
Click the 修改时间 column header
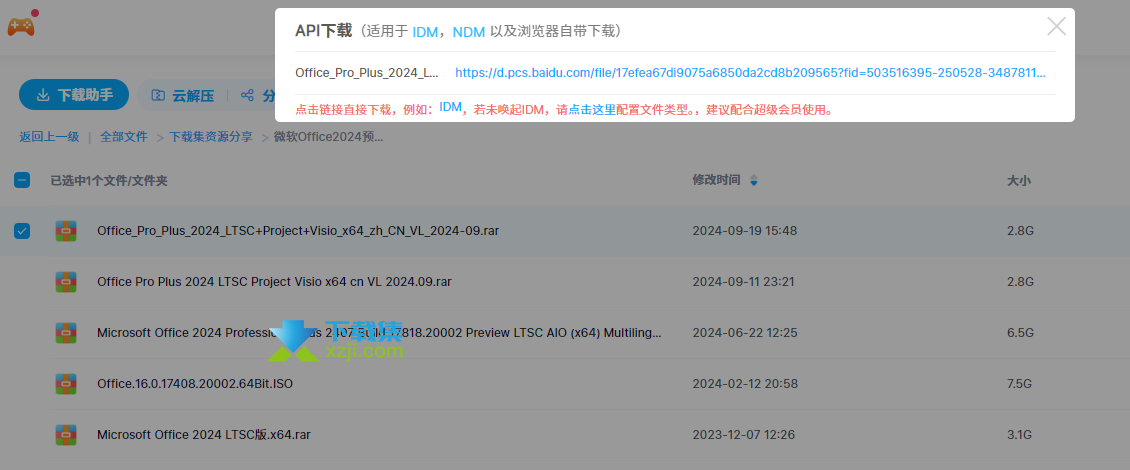(716, 179)
